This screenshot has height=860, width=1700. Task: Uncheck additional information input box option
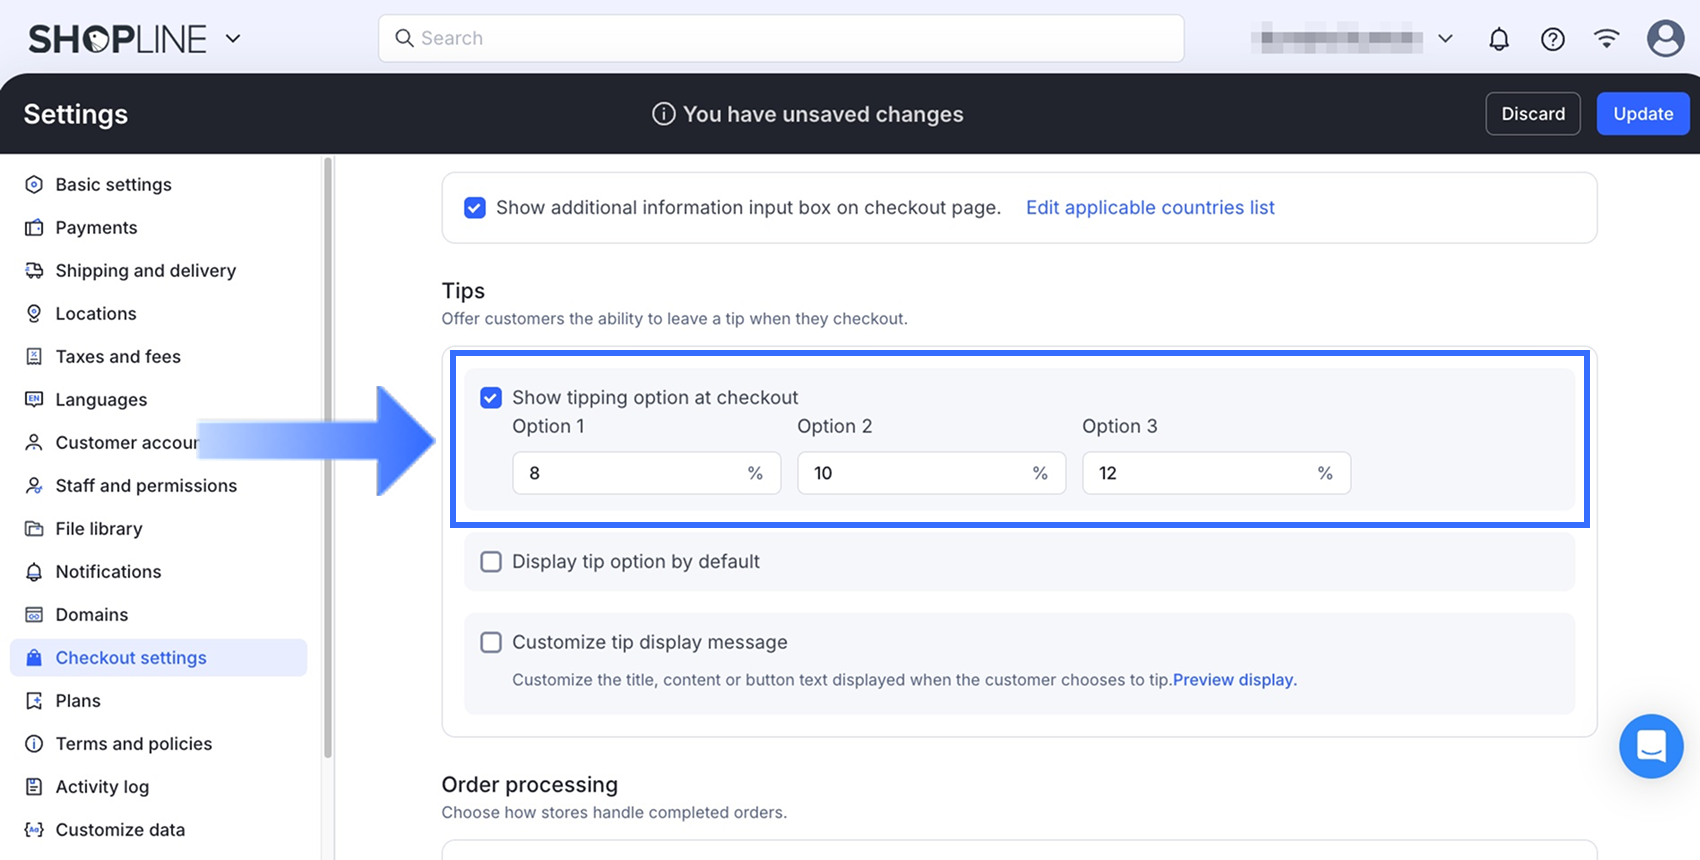(x=475, y=208)
